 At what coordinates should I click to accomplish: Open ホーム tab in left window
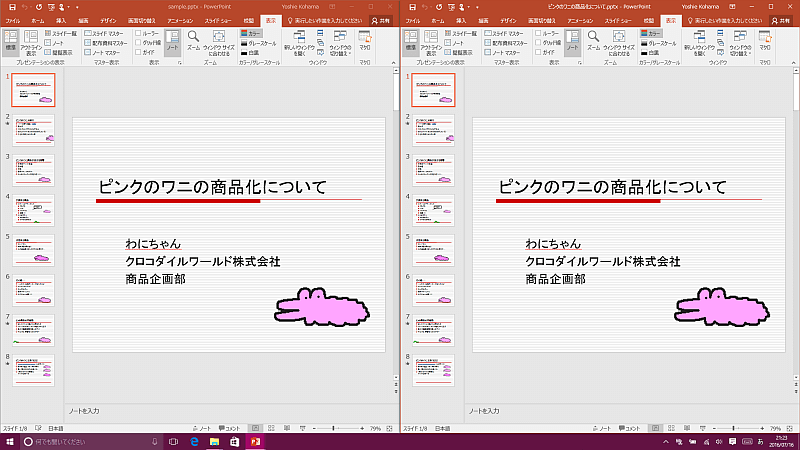coord(38,21)
